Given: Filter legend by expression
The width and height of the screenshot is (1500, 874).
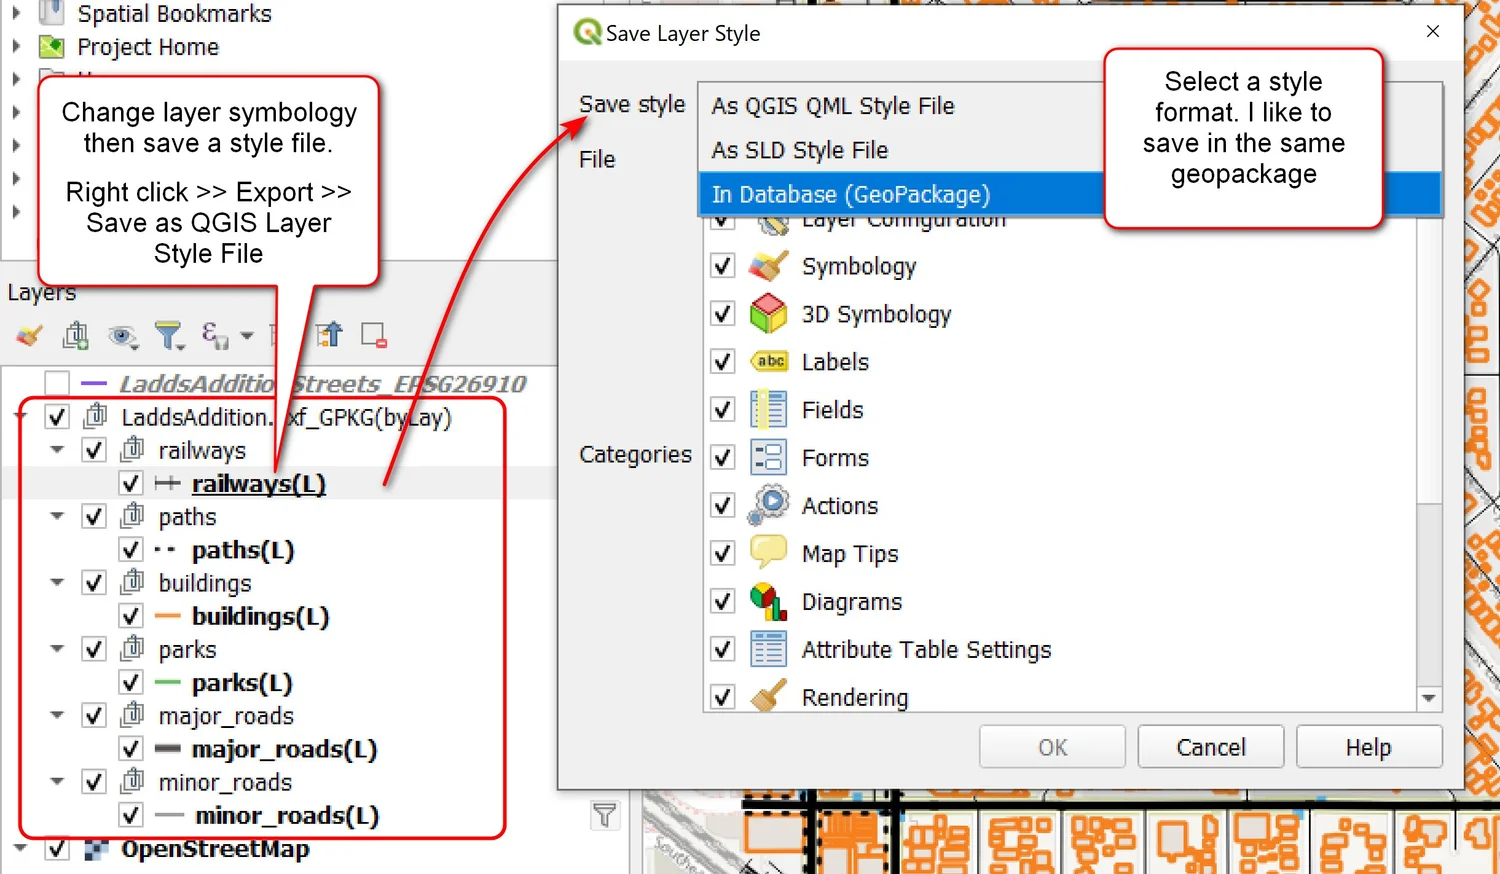Looking at the screenshot, I should pos(212,335).
